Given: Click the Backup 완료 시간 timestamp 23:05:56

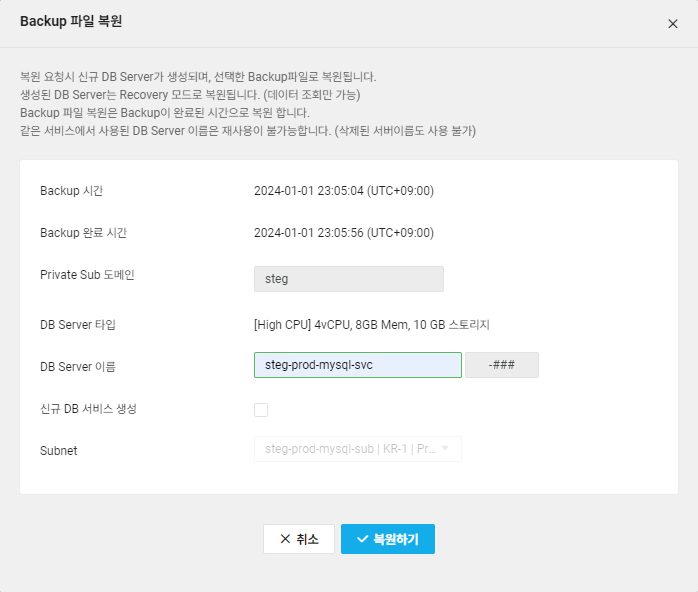Looking at the screenshot, I should click(344, 233).
